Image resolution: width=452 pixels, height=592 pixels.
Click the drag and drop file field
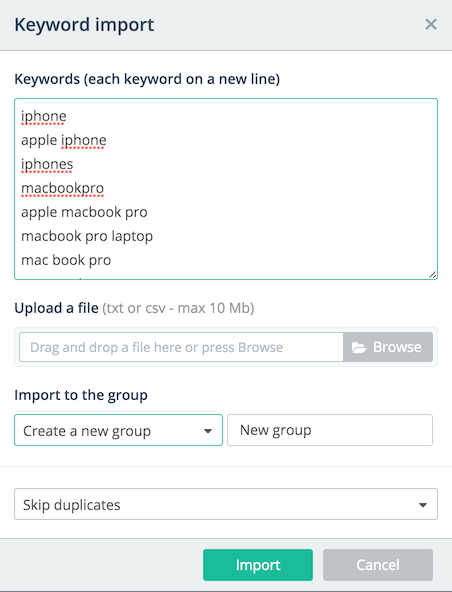click(x=181, y=347)
